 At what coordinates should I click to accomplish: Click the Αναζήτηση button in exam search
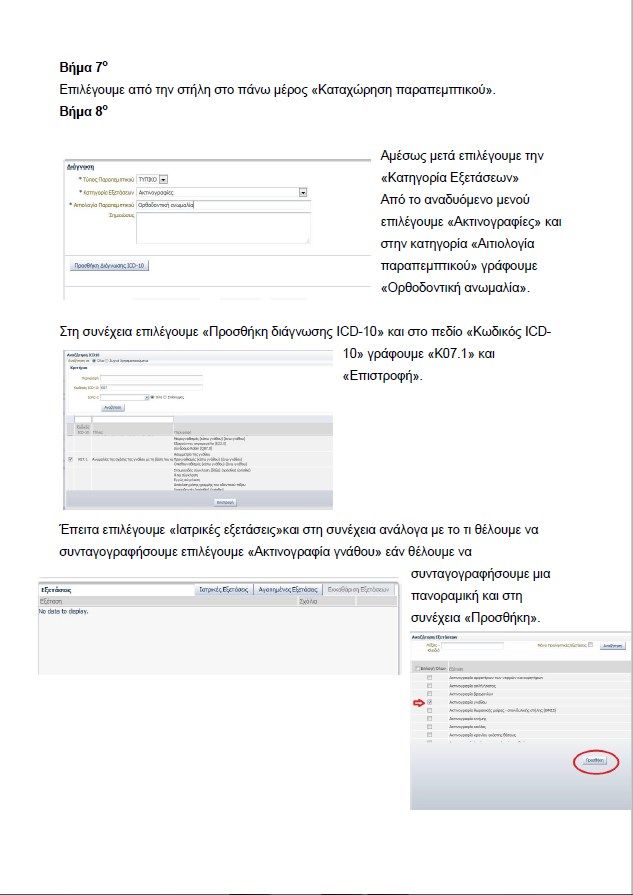pos(612,646)
